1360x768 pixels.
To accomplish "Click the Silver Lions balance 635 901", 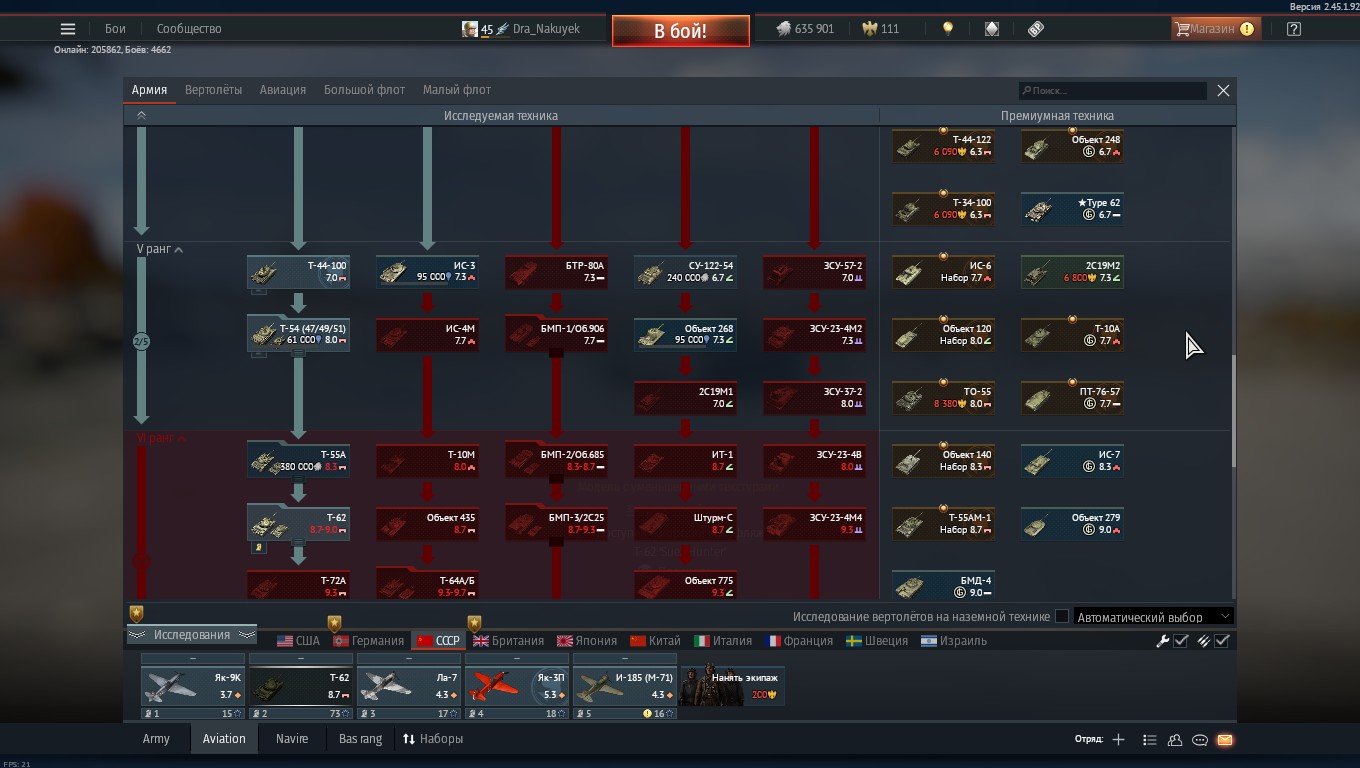I will [x=805, y=29].
